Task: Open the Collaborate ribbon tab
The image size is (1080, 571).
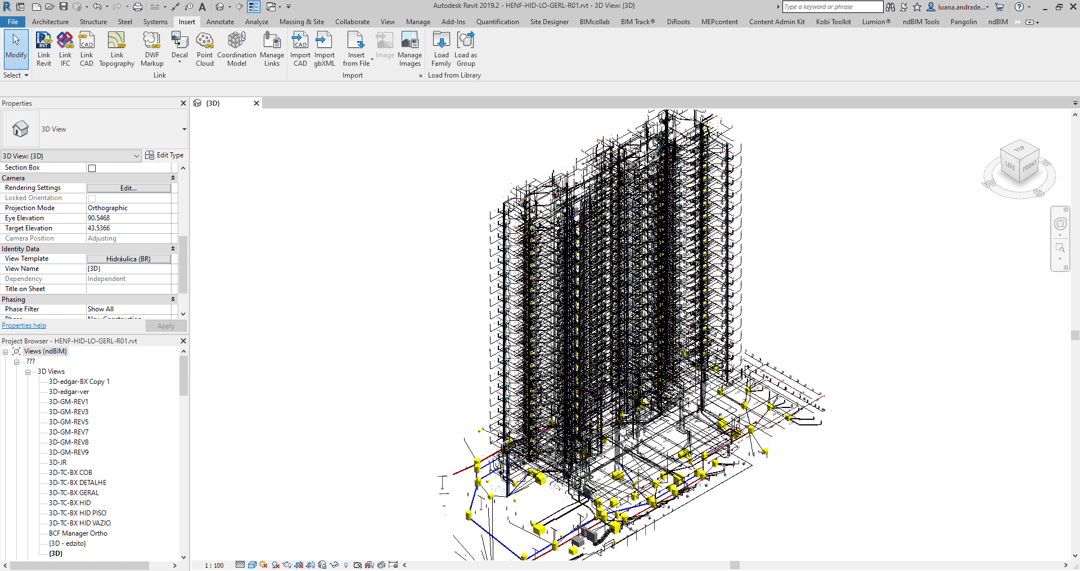Action: 352,21
